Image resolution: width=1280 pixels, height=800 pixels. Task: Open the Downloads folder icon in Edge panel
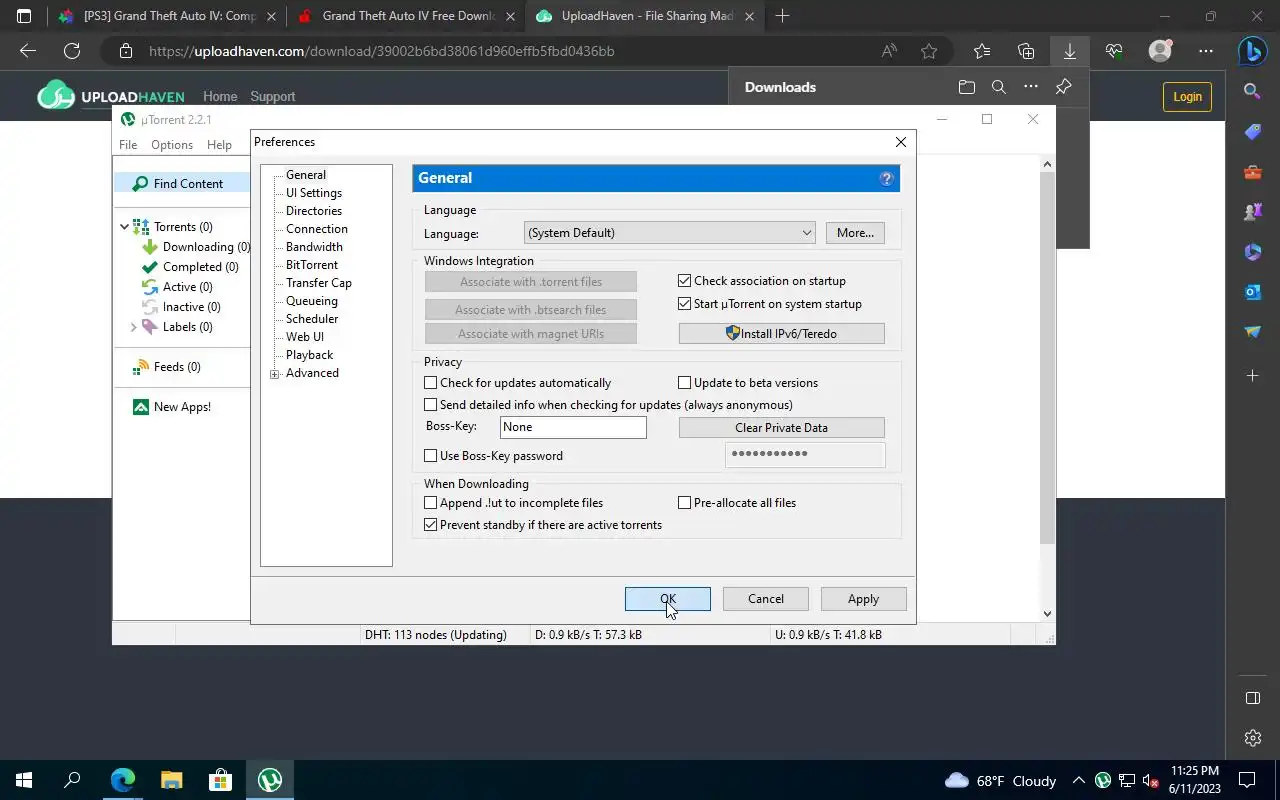(x=966, y=87)
